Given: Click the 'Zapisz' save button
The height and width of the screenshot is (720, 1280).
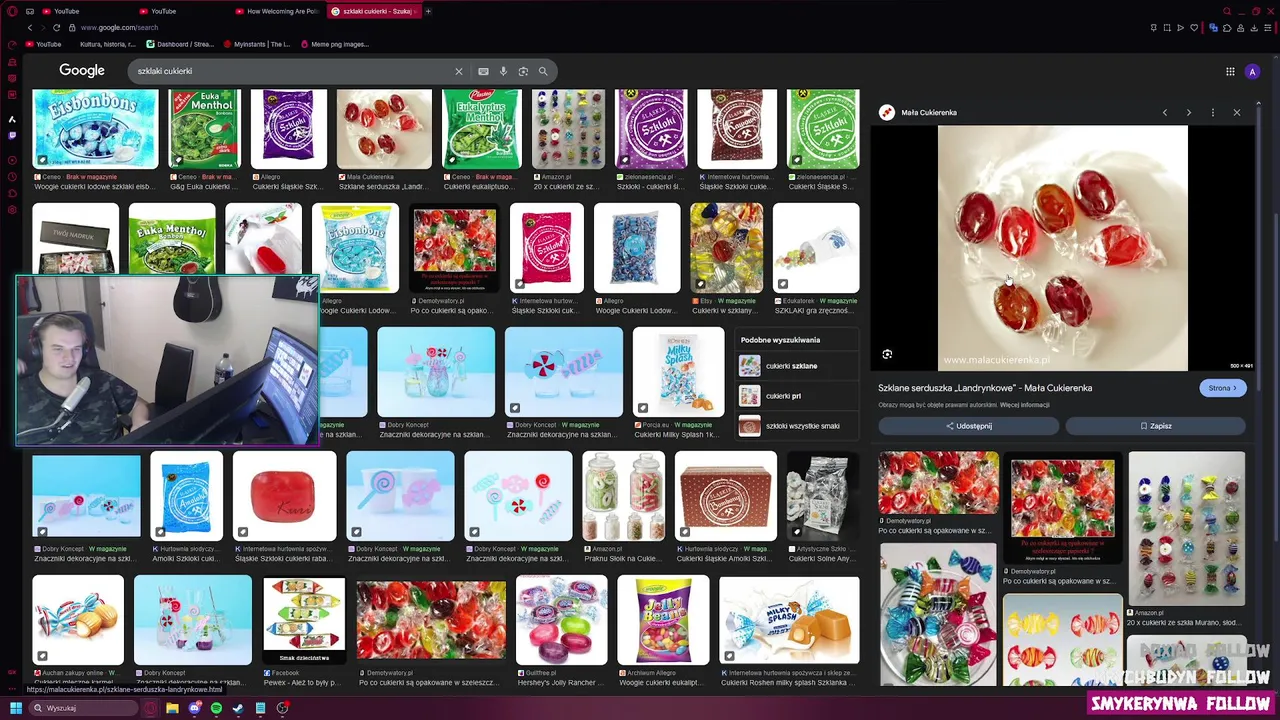Looking at the screenshot, I should click(x=1155, y=426).
